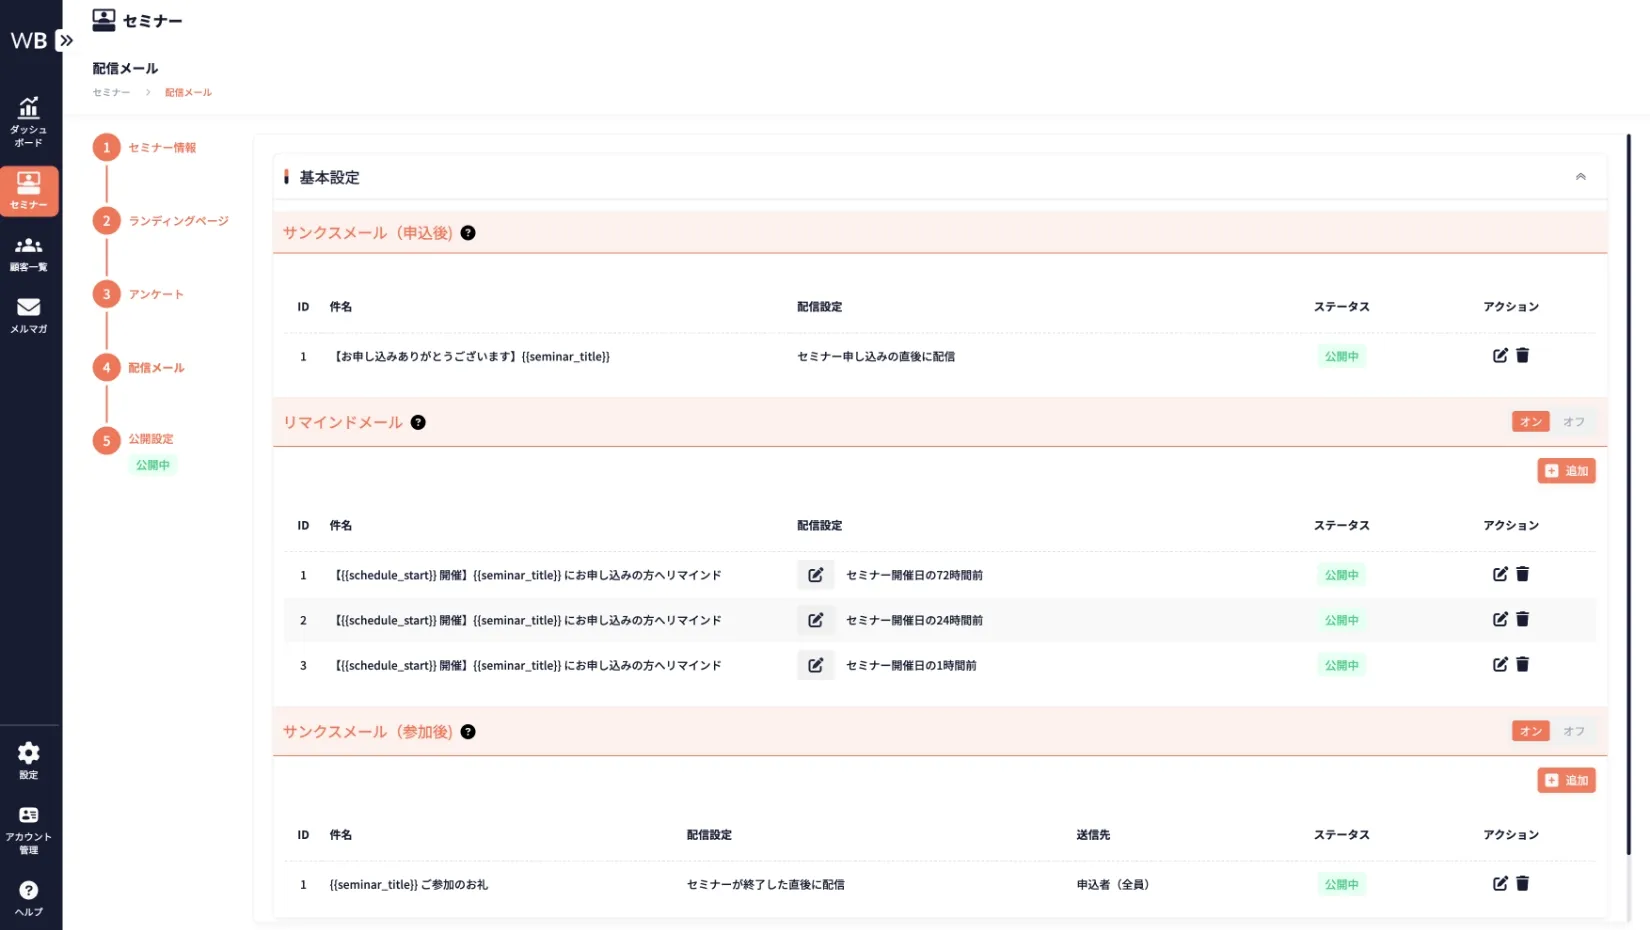Click 公開中 status of ご参加のお礼 row
This screenshot has height=930, width=1650.
pos(1341,884)
